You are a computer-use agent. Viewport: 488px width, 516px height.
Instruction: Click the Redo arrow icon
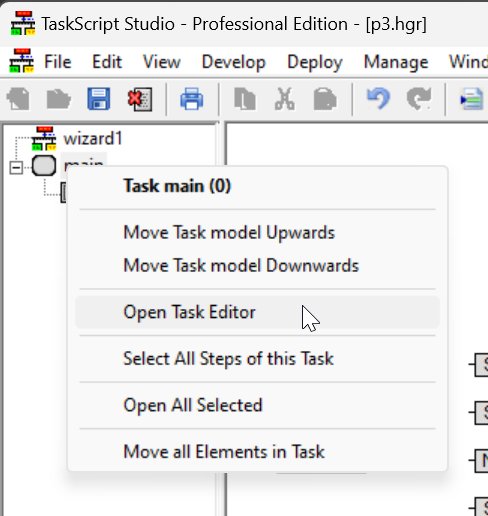(x=419, y=99)
